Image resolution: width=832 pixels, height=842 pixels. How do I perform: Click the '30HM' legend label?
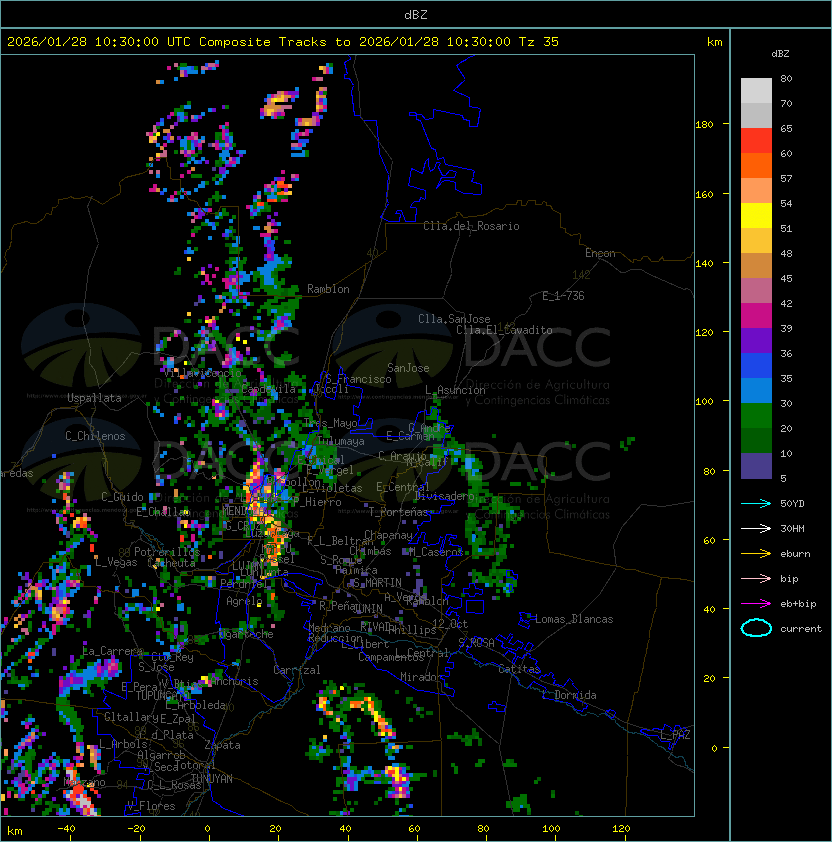[792, 528]
